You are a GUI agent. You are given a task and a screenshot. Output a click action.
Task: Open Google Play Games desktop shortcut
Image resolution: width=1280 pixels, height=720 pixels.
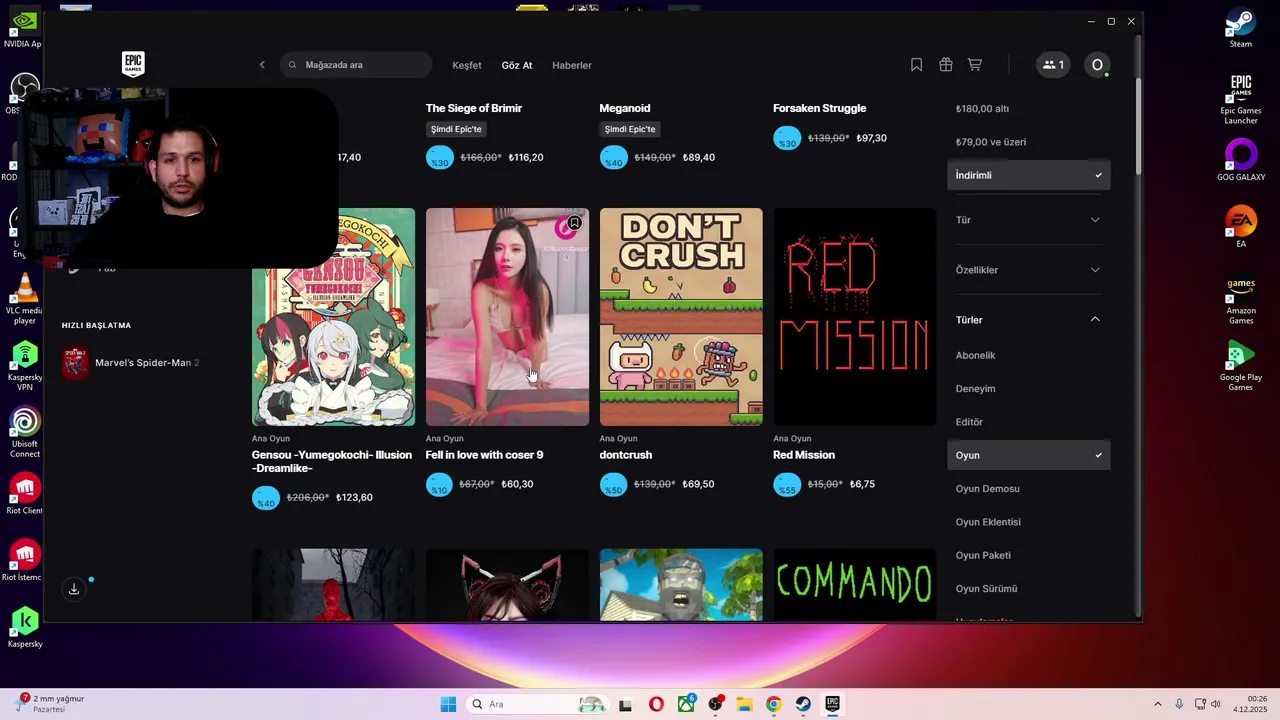coord(1240,366)
